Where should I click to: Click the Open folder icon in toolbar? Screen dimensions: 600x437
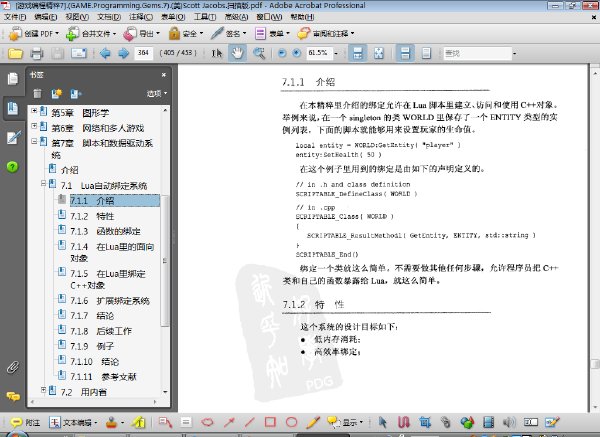15,53
